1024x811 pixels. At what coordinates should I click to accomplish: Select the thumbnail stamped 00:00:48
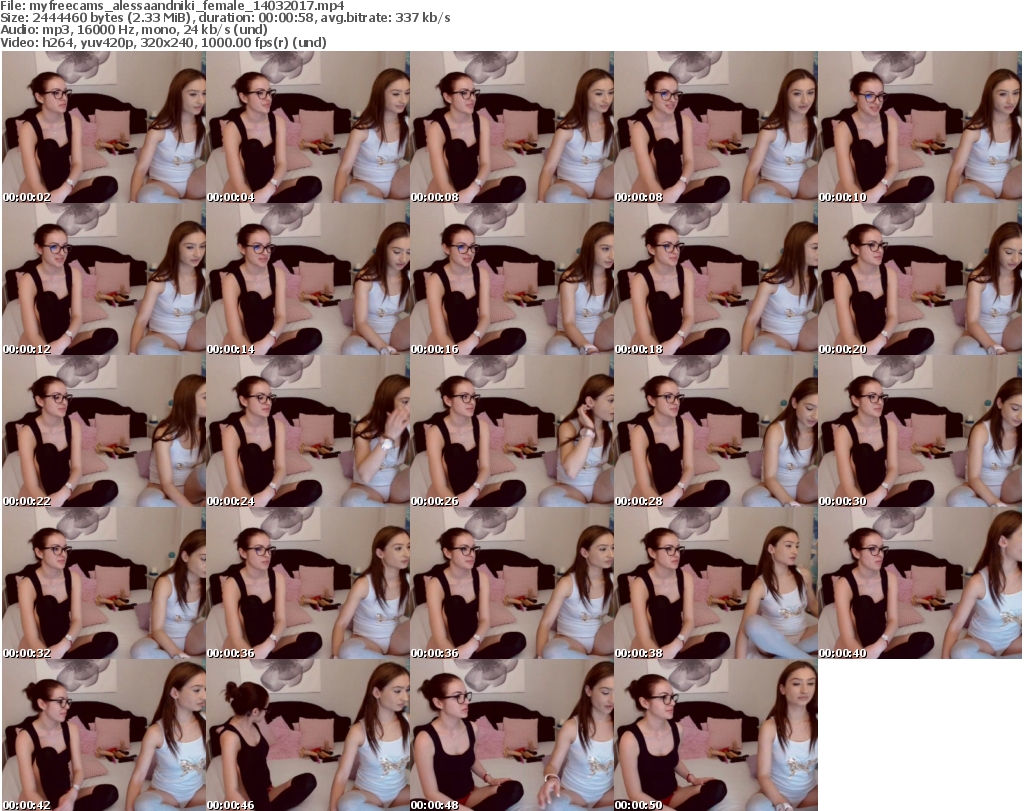point(512,735)
